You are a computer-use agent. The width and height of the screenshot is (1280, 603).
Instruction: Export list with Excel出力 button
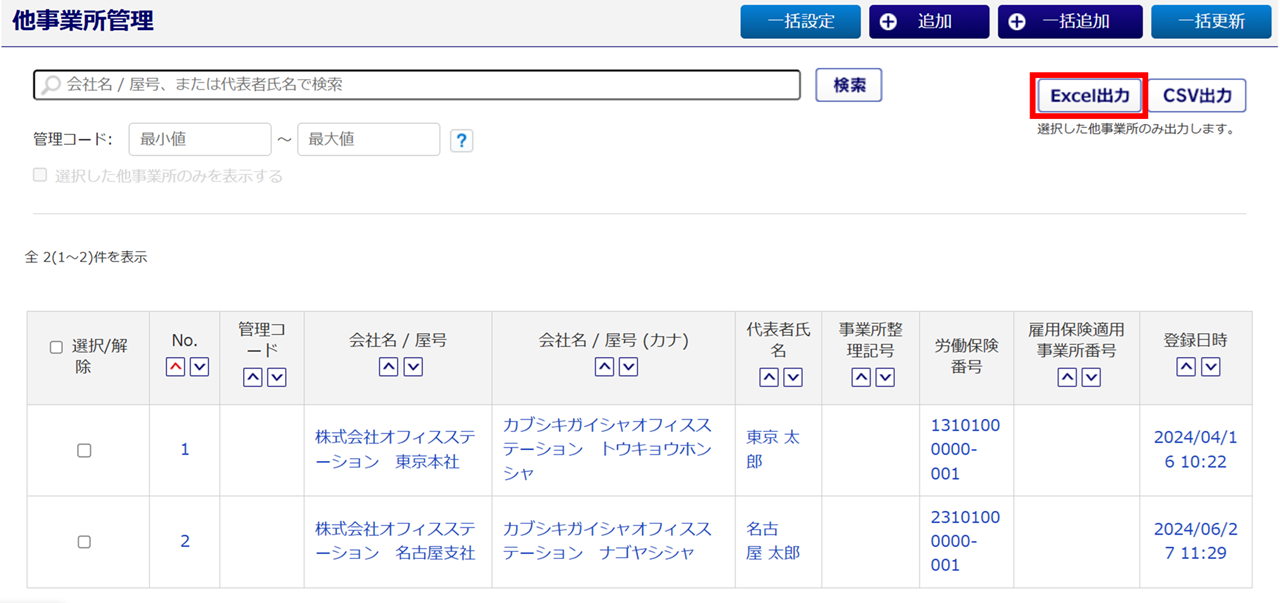pyautogui.click(x=1089, y=96)
